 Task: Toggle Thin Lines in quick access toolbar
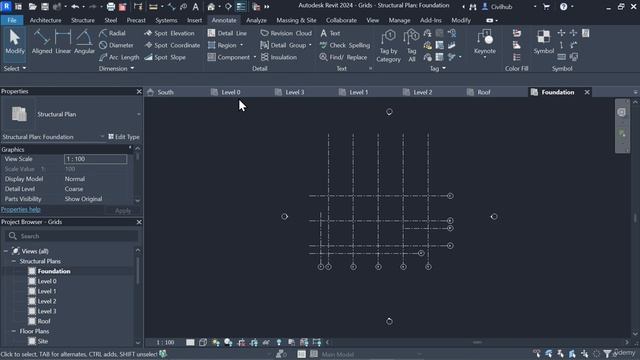[241, 7]
